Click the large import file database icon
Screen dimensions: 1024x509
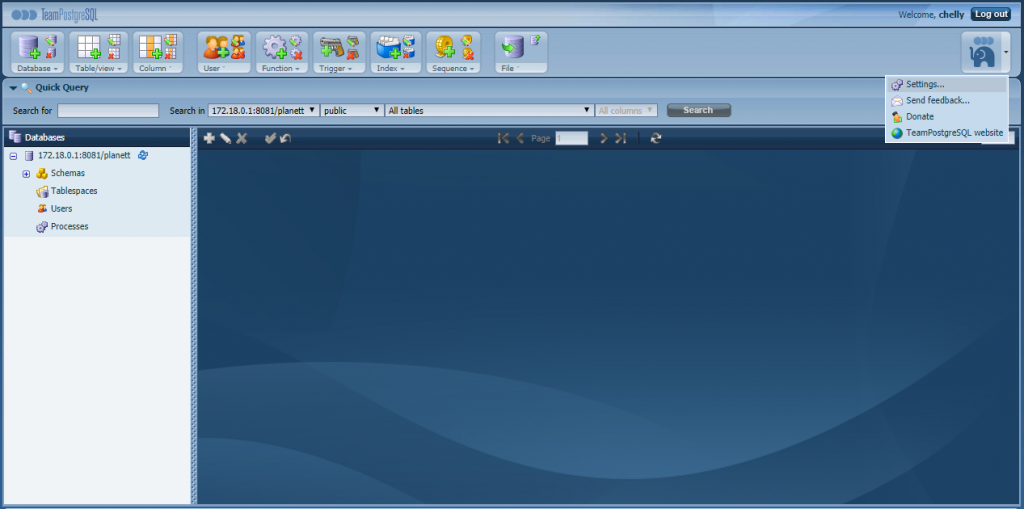click(x=513, y=47)
